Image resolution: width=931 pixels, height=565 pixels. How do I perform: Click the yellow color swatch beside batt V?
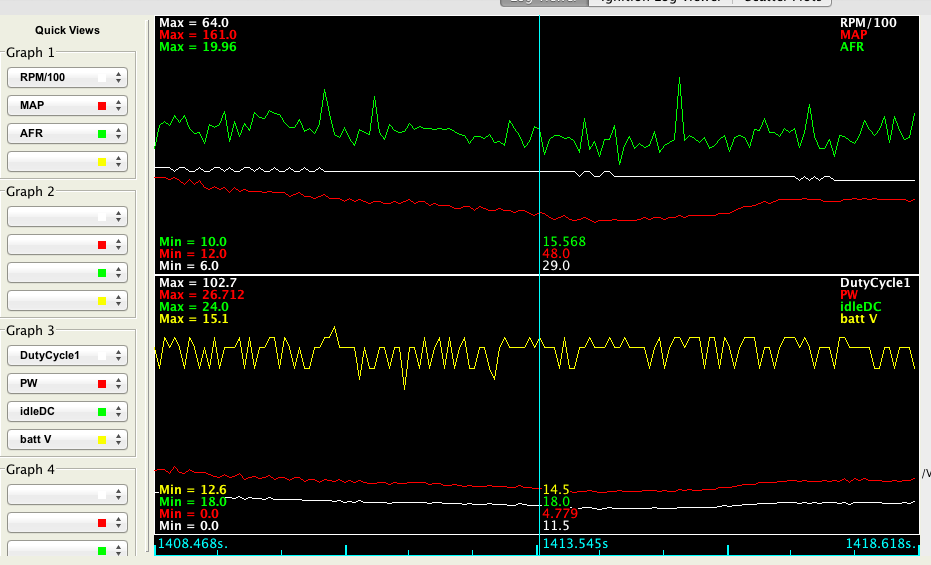[x=102, y=439]
